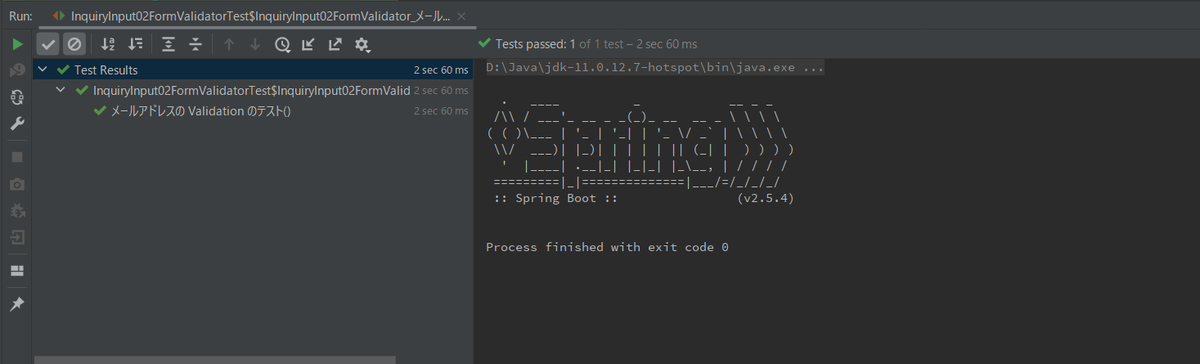Sort tests by duration
This screenshot has height=364, width=1200.
click(136, 44)
